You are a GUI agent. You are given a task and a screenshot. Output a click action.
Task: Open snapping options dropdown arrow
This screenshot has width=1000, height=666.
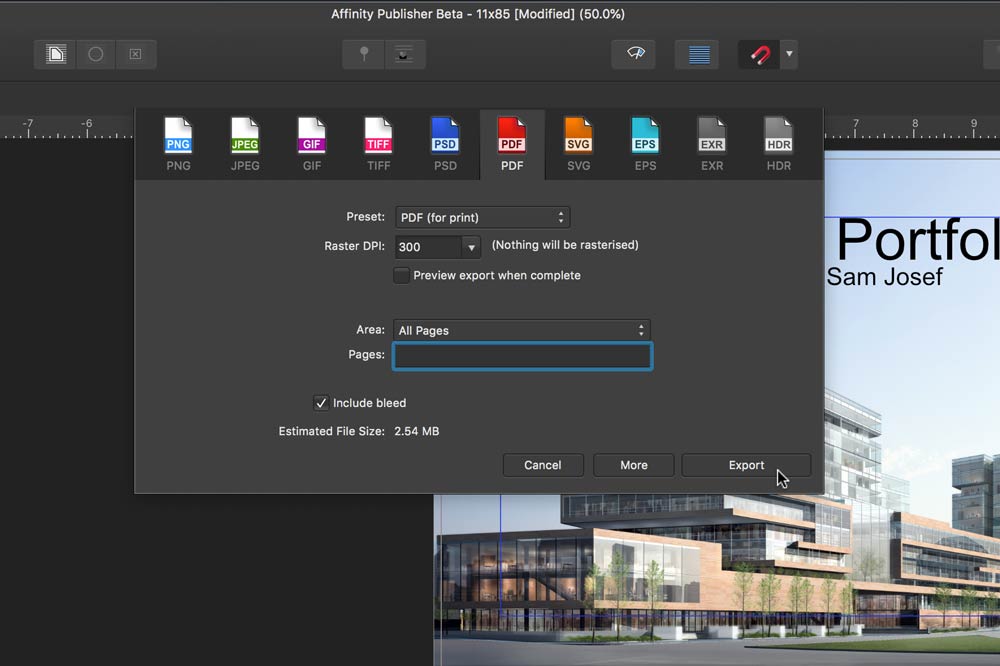(789, 54)
